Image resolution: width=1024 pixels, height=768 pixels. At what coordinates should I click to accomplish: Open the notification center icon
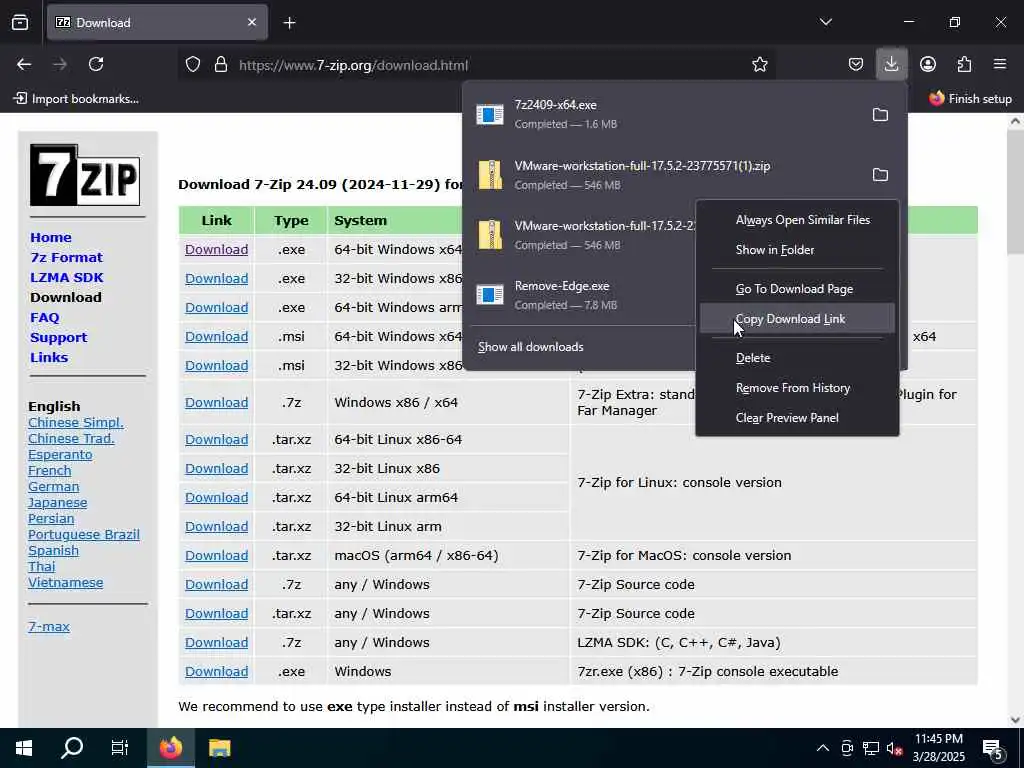coord(993,748)
